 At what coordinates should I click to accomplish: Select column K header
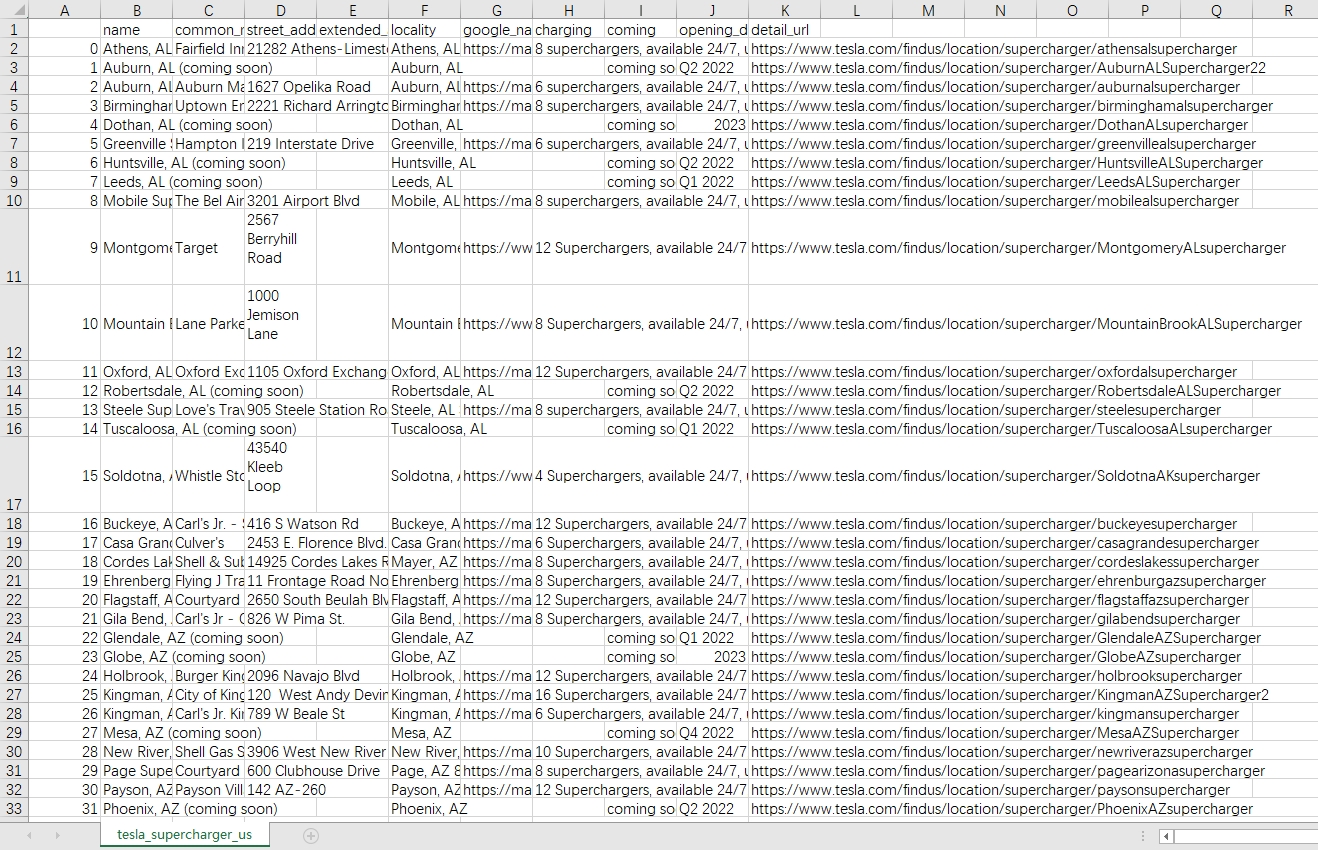coord(784,11)
